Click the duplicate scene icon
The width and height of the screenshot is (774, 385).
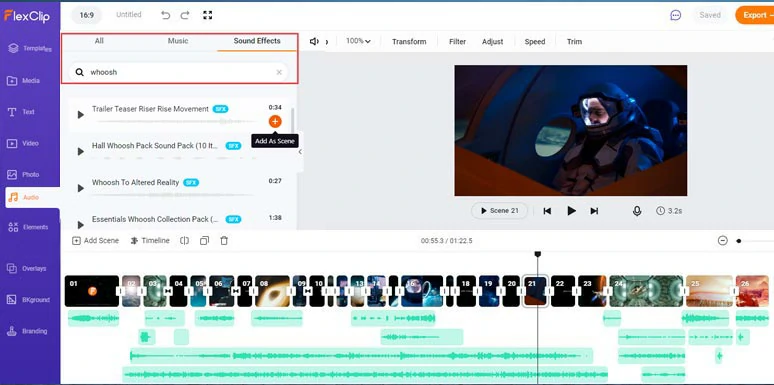[204, 241]
